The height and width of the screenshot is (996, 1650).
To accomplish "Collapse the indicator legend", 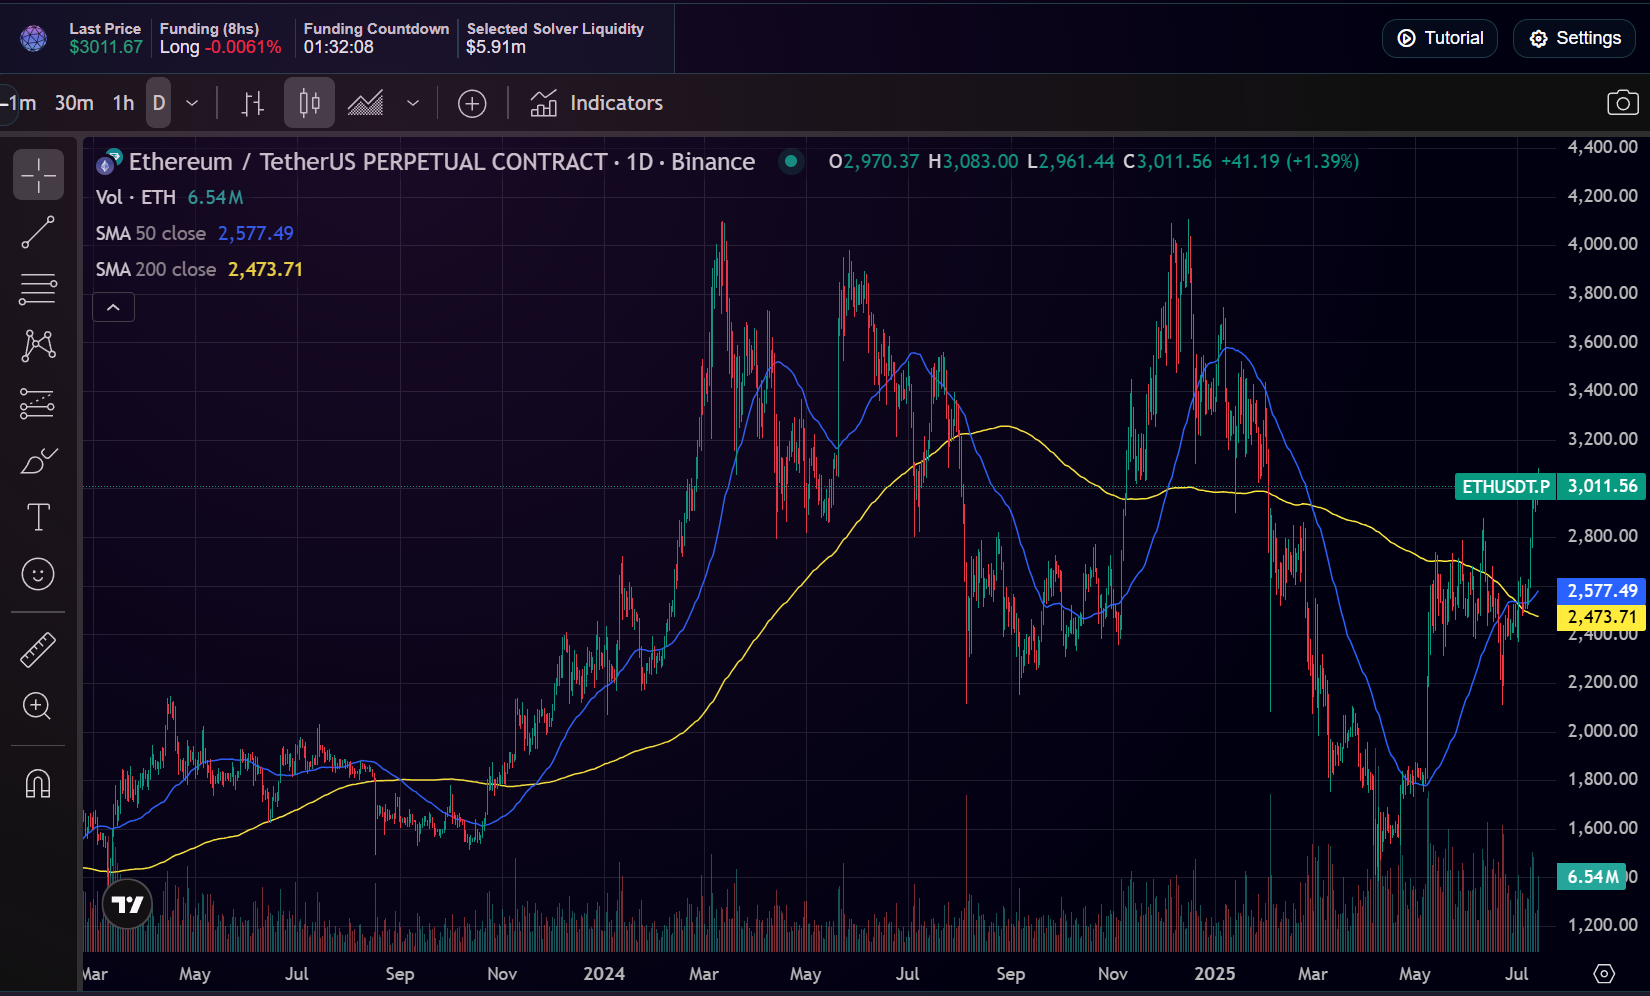I will (113, 307).
